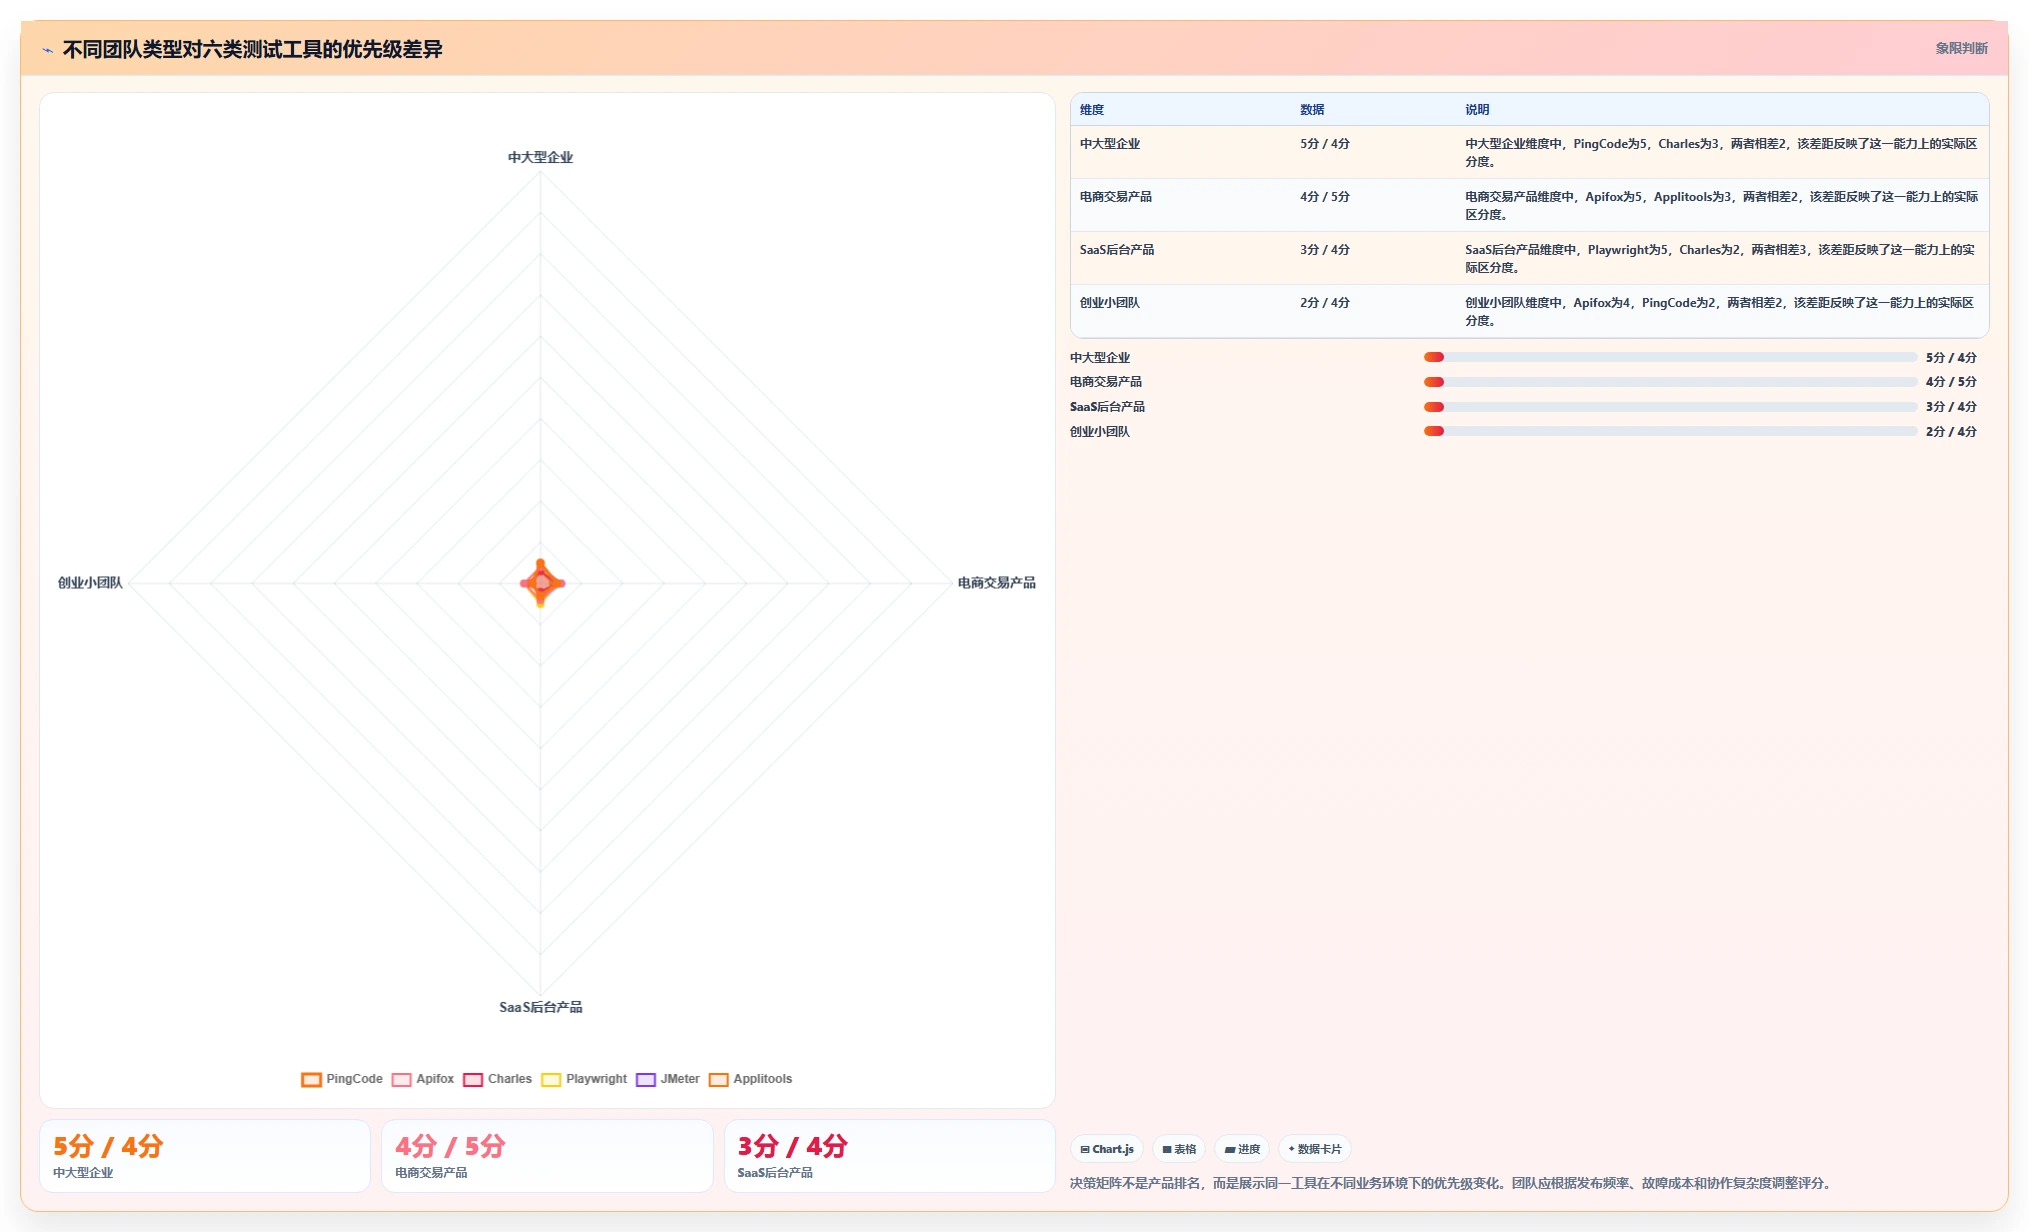Click the 2分 / 4分 cell in table
Viewport: 2029px width, 1232px height.
(x=1325, y=303)
